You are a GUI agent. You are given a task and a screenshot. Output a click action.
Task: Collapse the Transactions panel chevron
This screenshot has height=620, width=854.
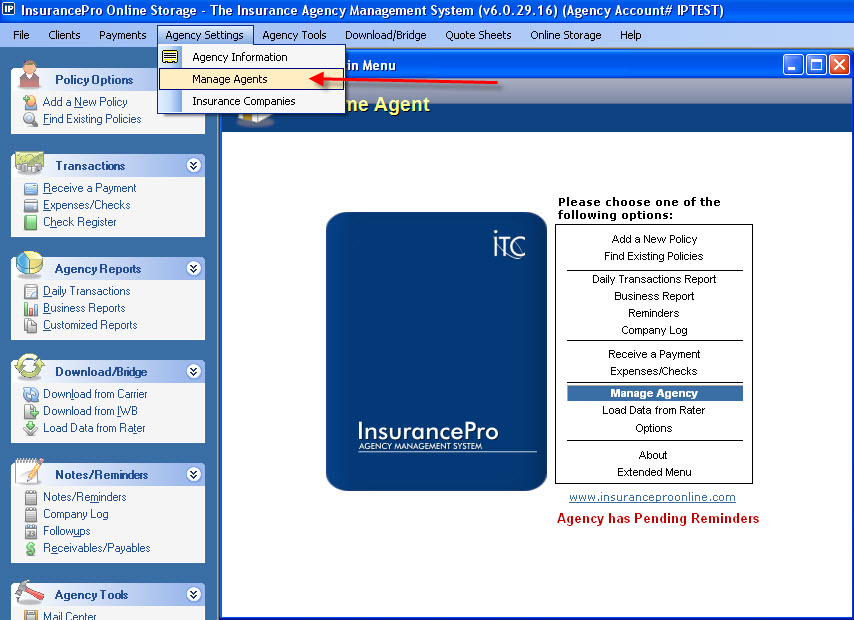[x=193, y=165]
